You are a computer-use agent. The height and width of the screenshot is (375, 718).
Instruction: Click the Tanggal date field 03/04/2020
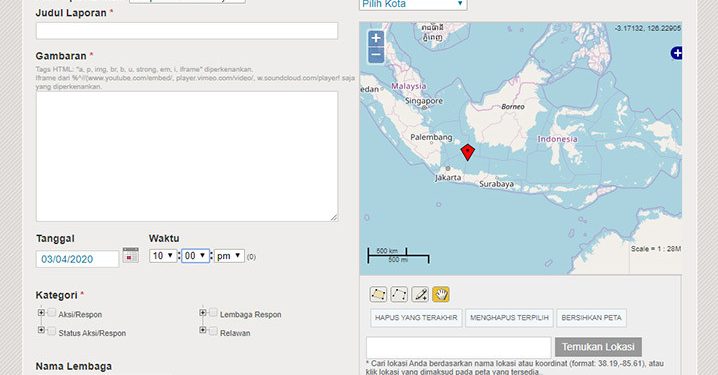(x=77, y=259)
